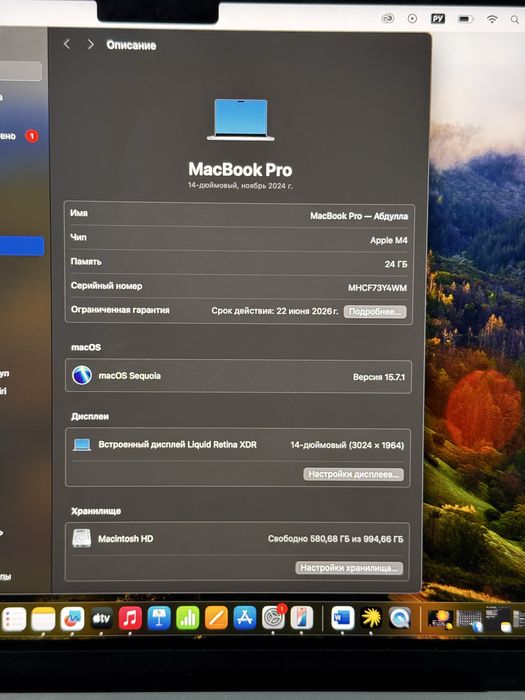Click the MacBook Pro laptop image
This screenshot has width=525, height=700.
[241, 120]
